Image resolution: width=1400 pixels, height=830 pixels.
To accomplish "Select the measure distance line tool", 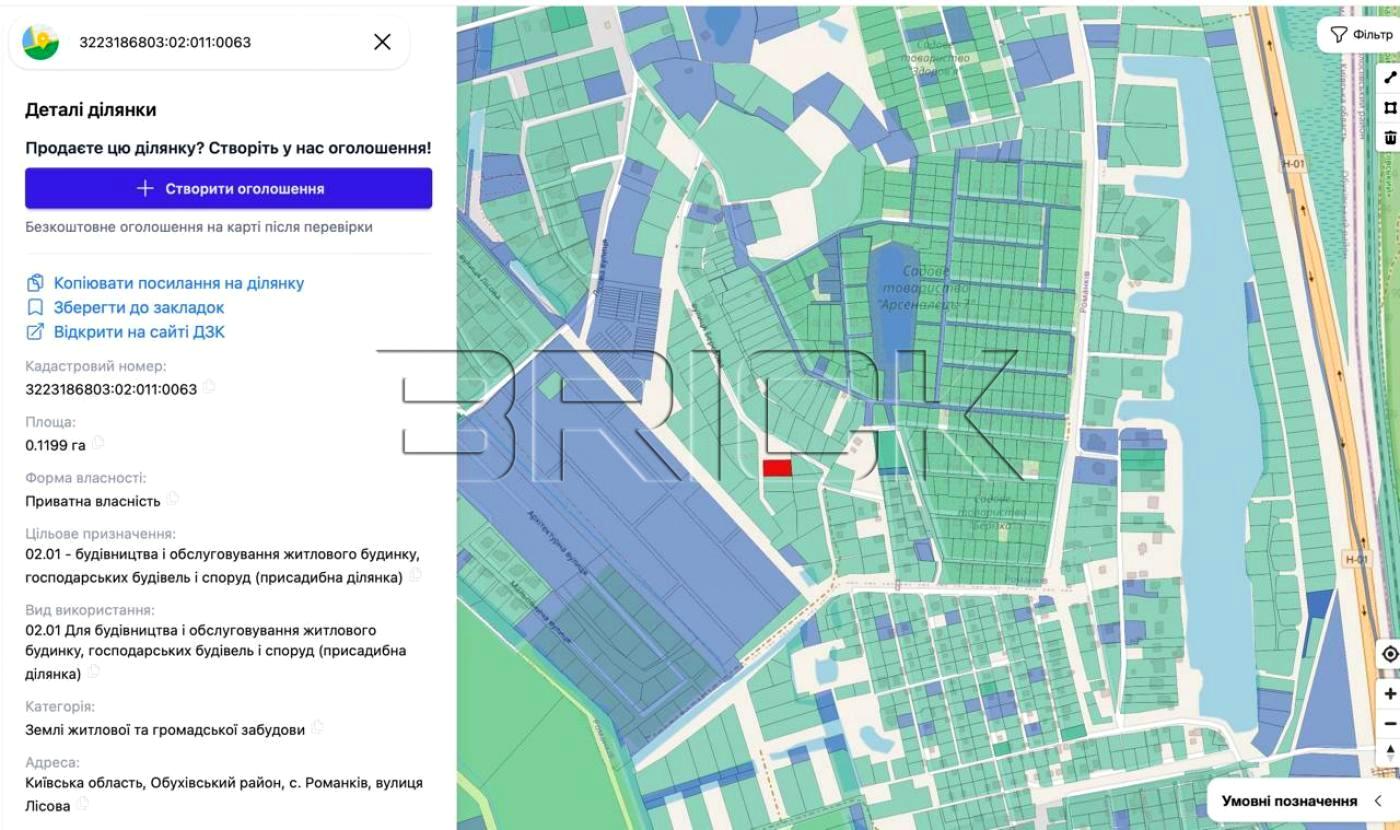I will [x=1390, y=77].
